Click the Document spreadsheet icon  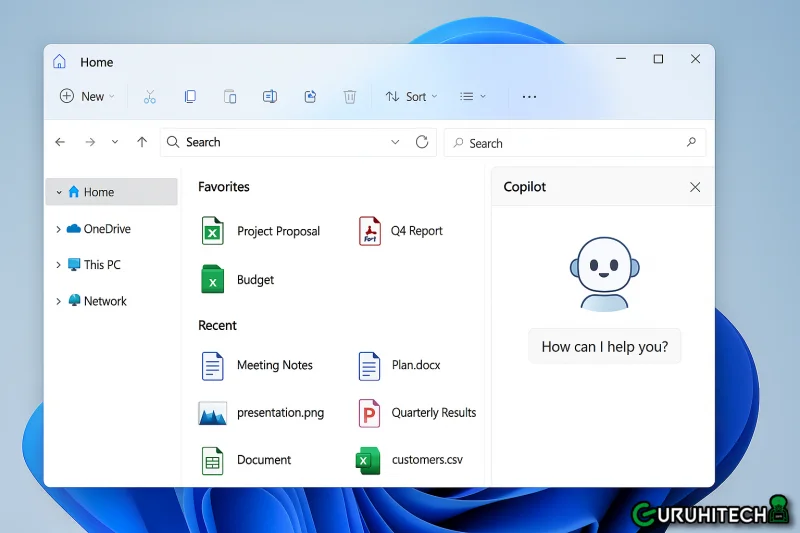(x=212, y=461)
